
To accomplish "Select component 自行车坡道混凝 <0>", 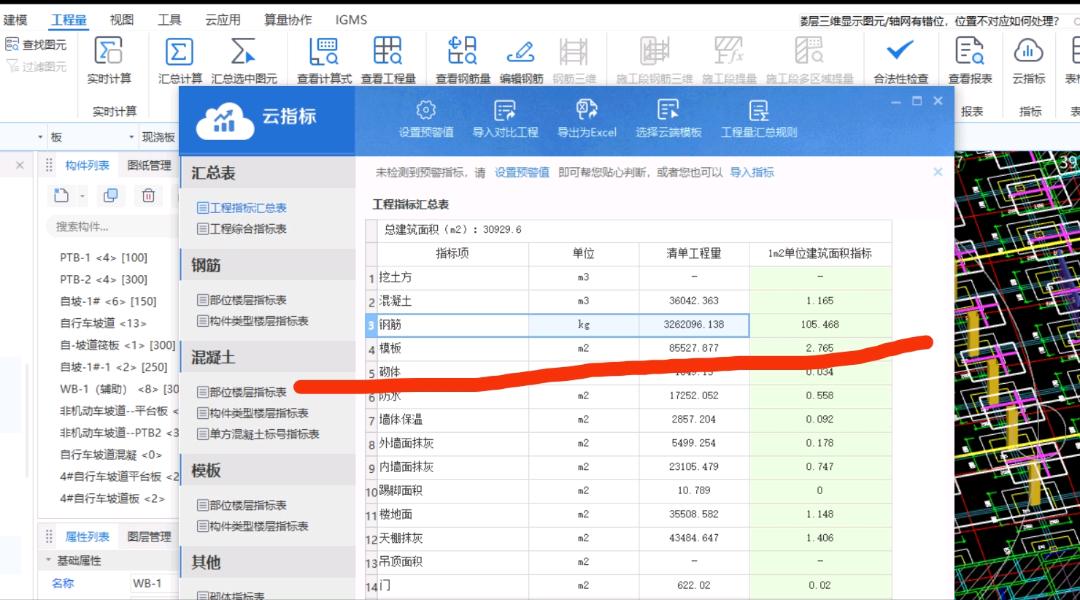I will point(111,455).
